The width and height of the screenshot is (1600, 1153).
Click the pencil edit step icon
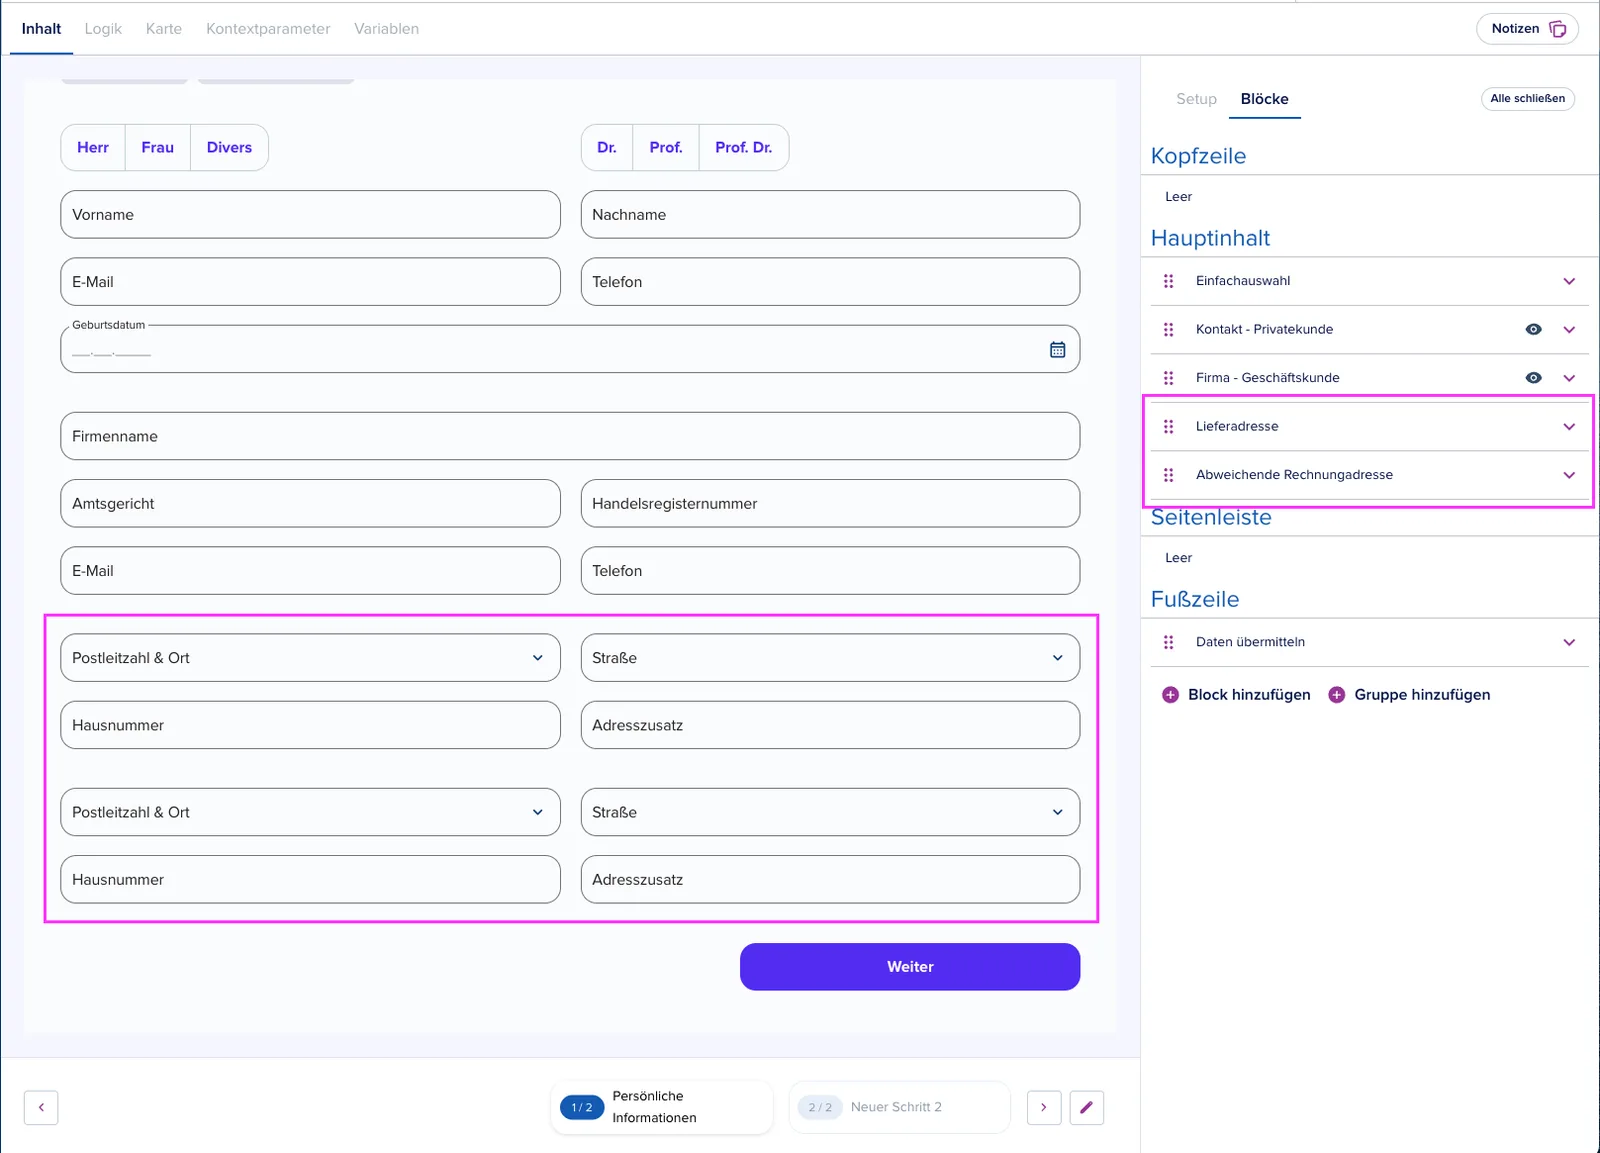1086,1107
